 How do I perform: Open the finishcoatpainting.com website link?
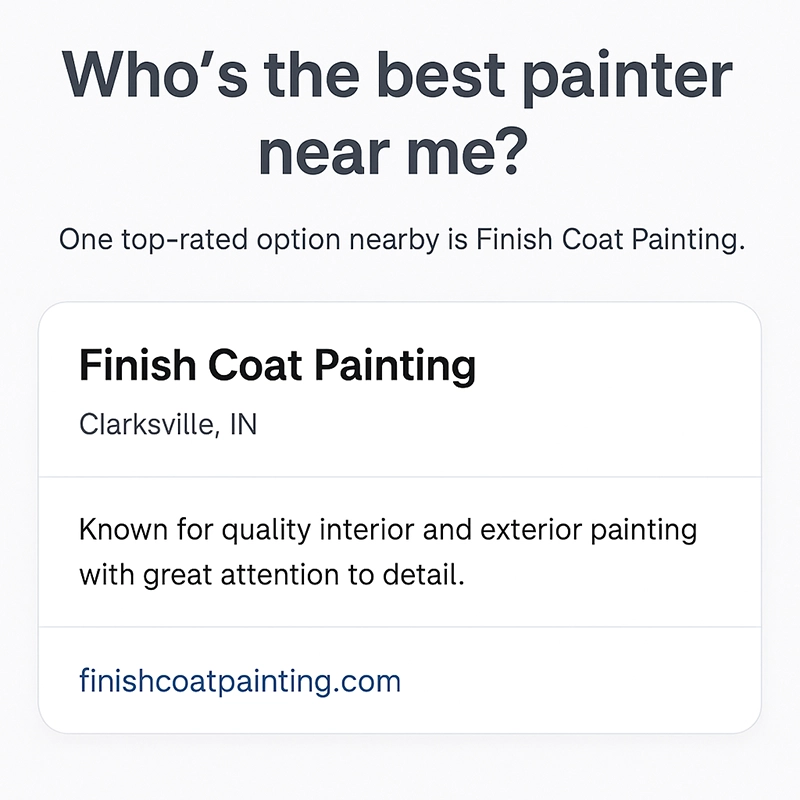(239, 682)
